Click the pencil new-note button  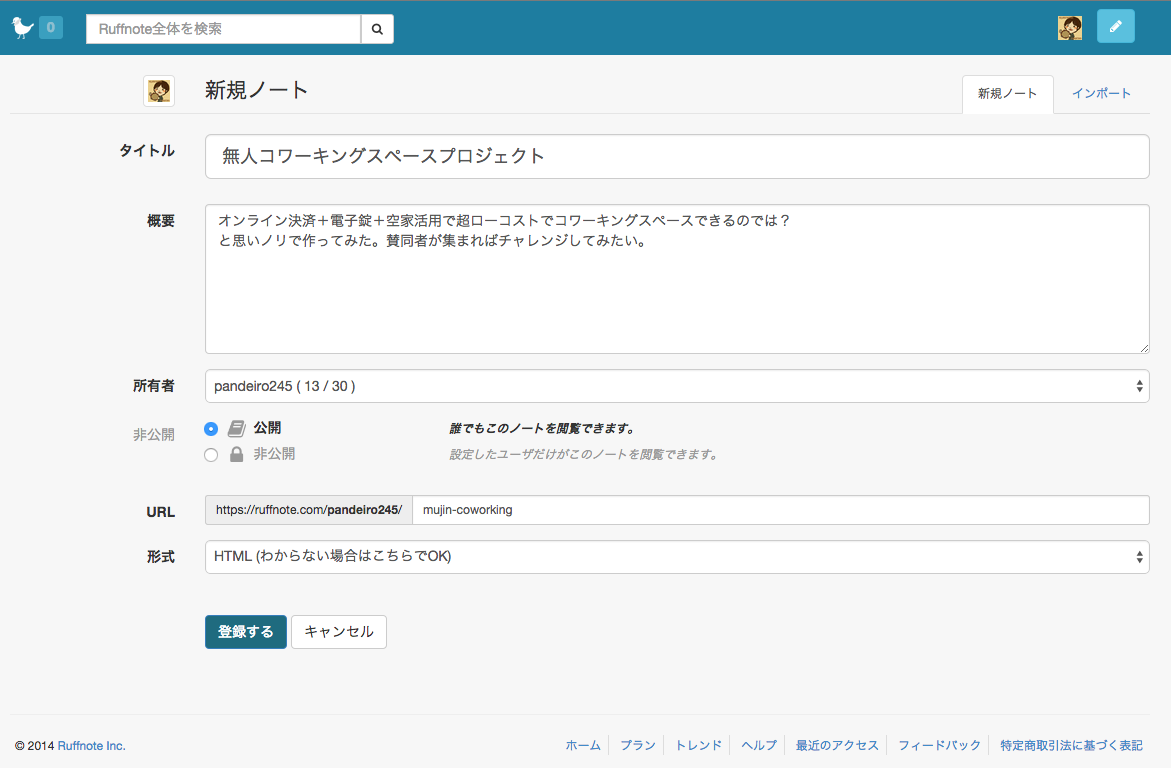point(1115,26)
